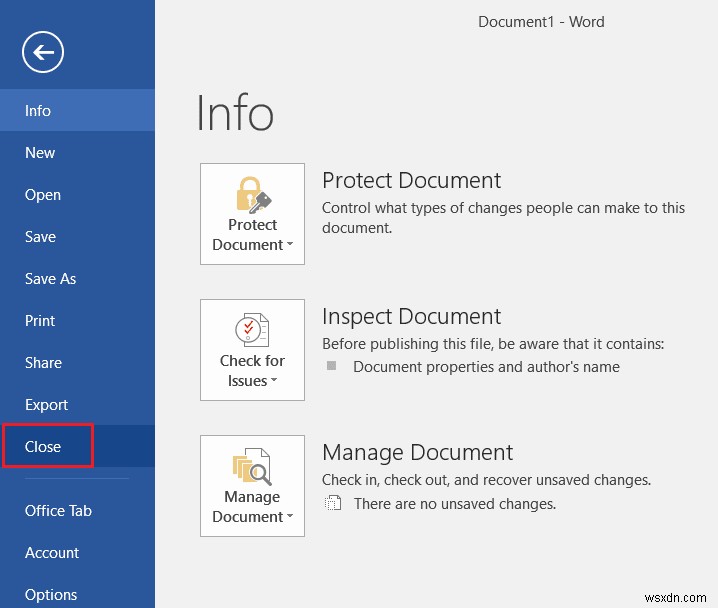Click 'Document properties and author's name' text

486,367
